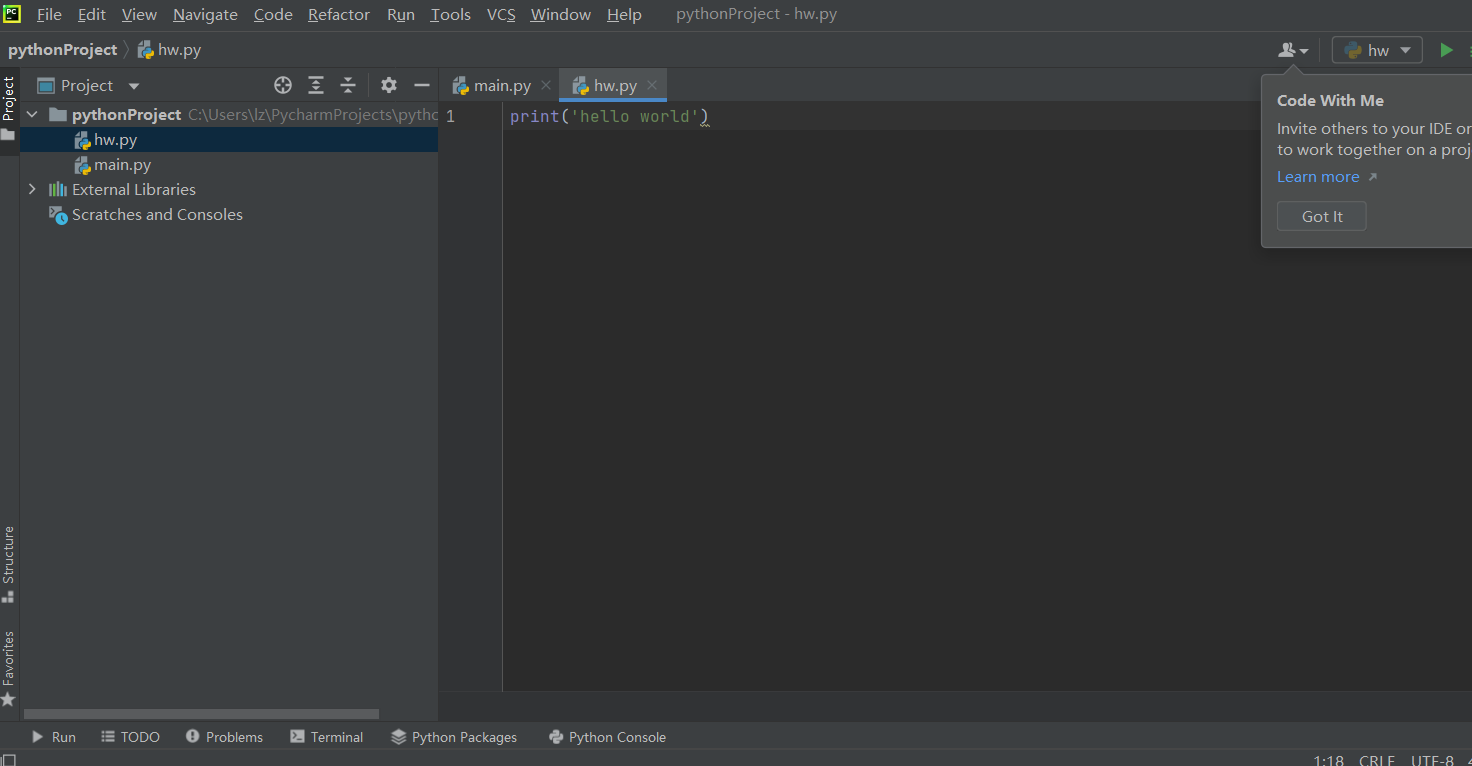Expand the External Libraries node
The height and width of the screenshot is (766, 1472).
tap(32, 189)
